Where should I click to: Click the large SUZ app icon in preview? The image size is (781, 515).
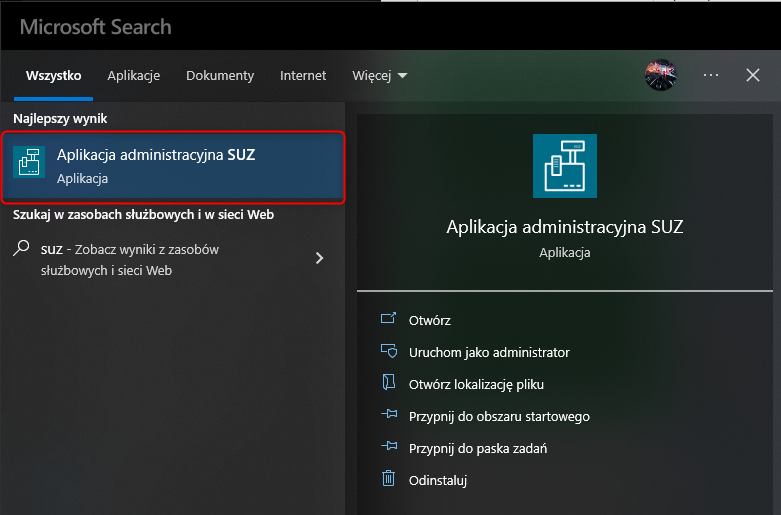point(565,166)
